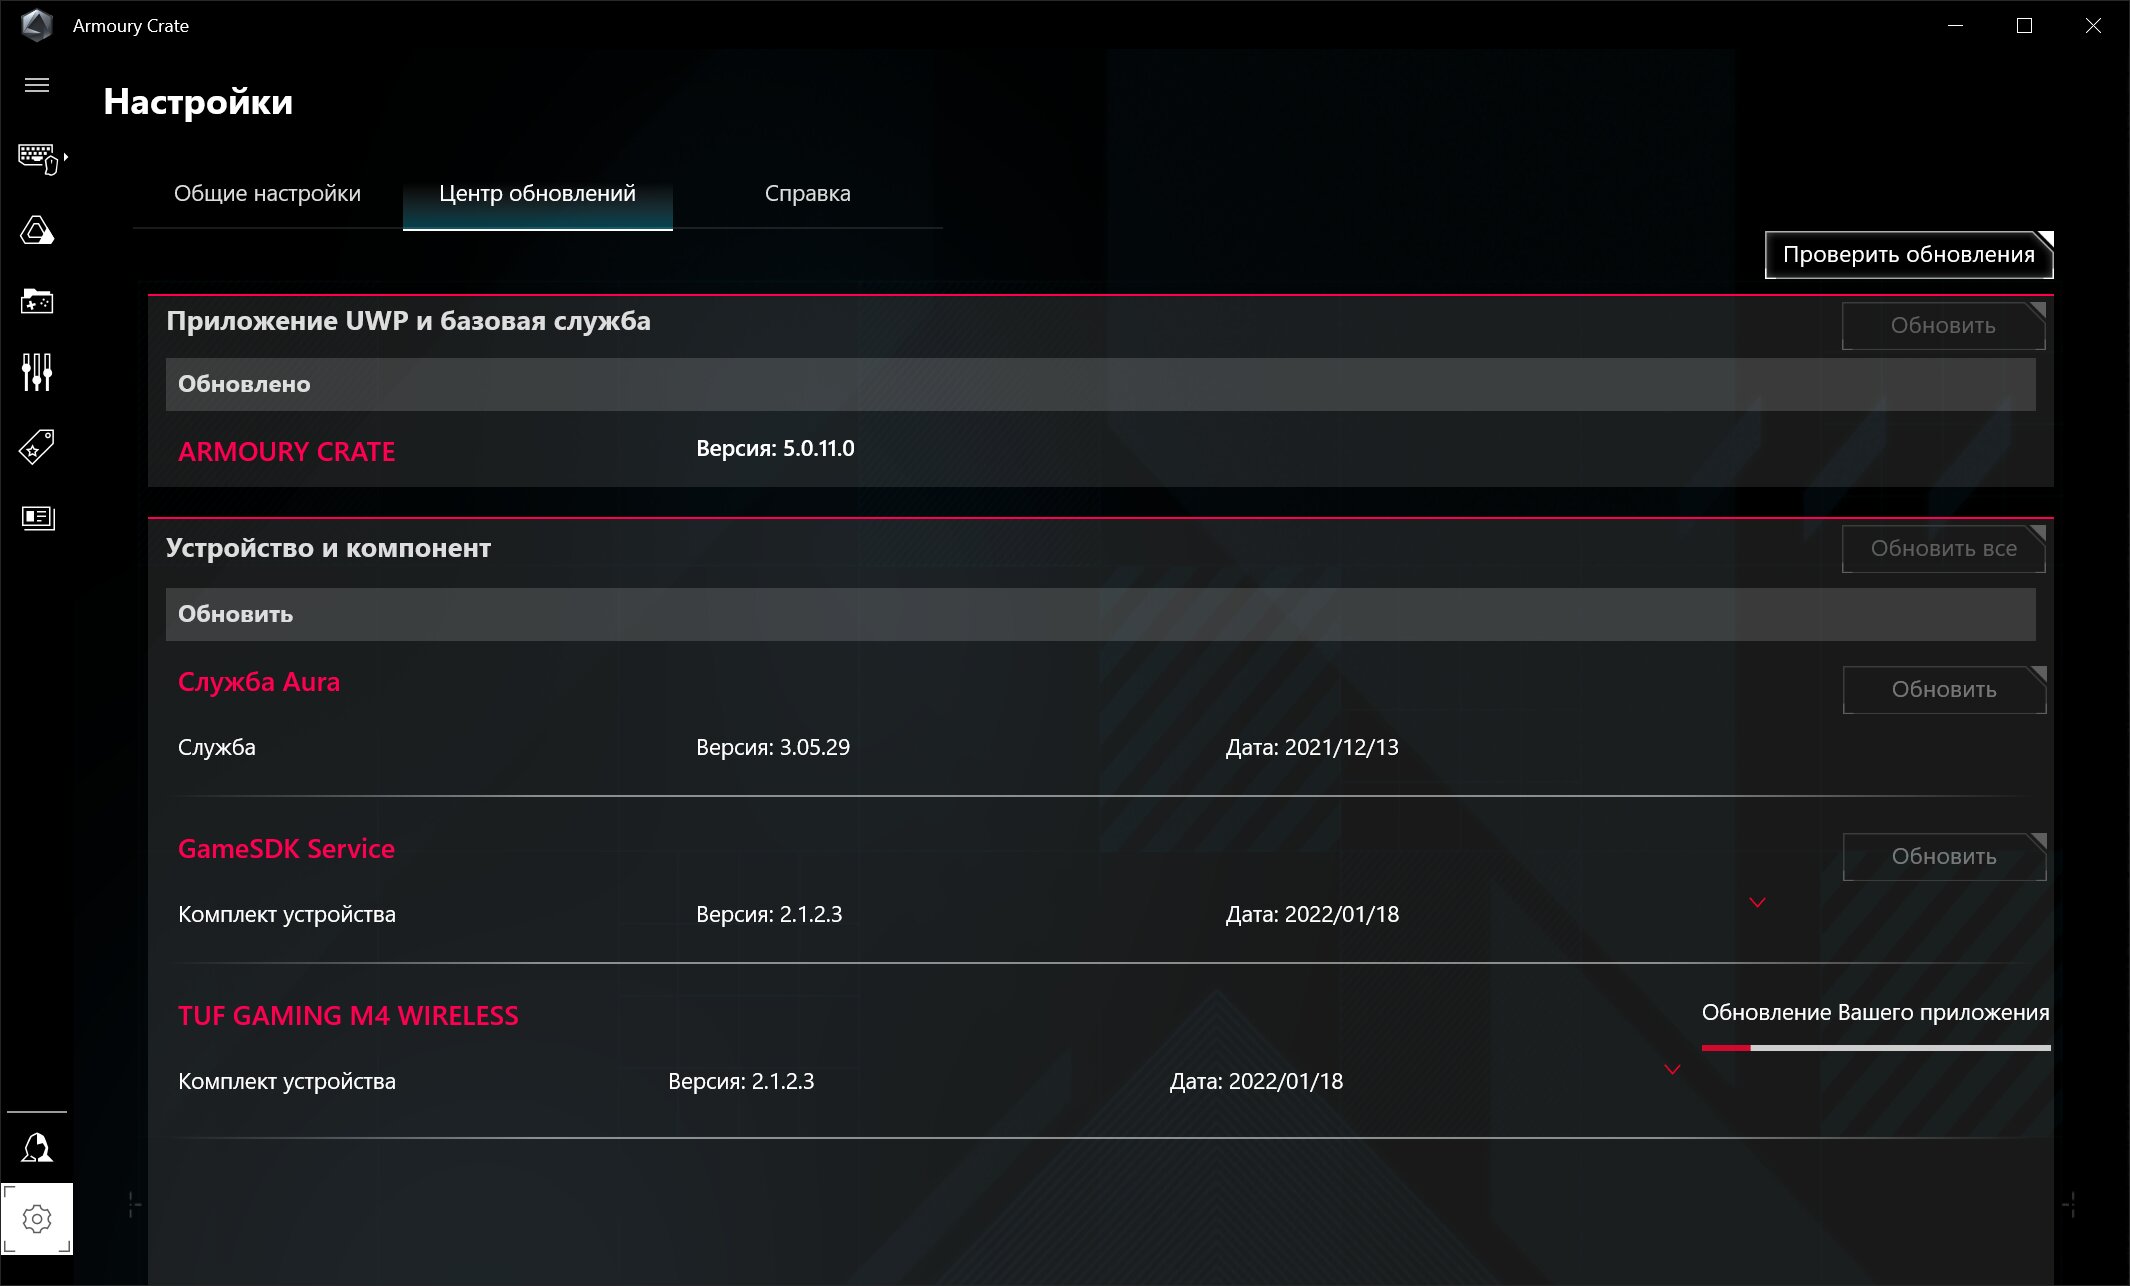Screen dimensions: 2130x1286
Task: Click Обновление Вашего приложения status text
Action: point(1876,1012)
